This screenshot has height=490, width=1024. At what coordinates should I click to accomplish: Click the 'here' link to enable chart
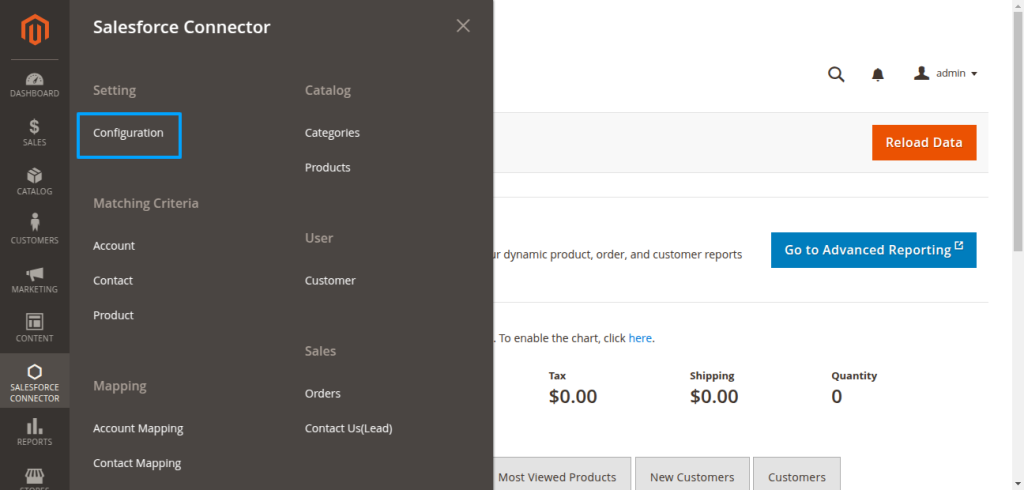pos(640,338)
